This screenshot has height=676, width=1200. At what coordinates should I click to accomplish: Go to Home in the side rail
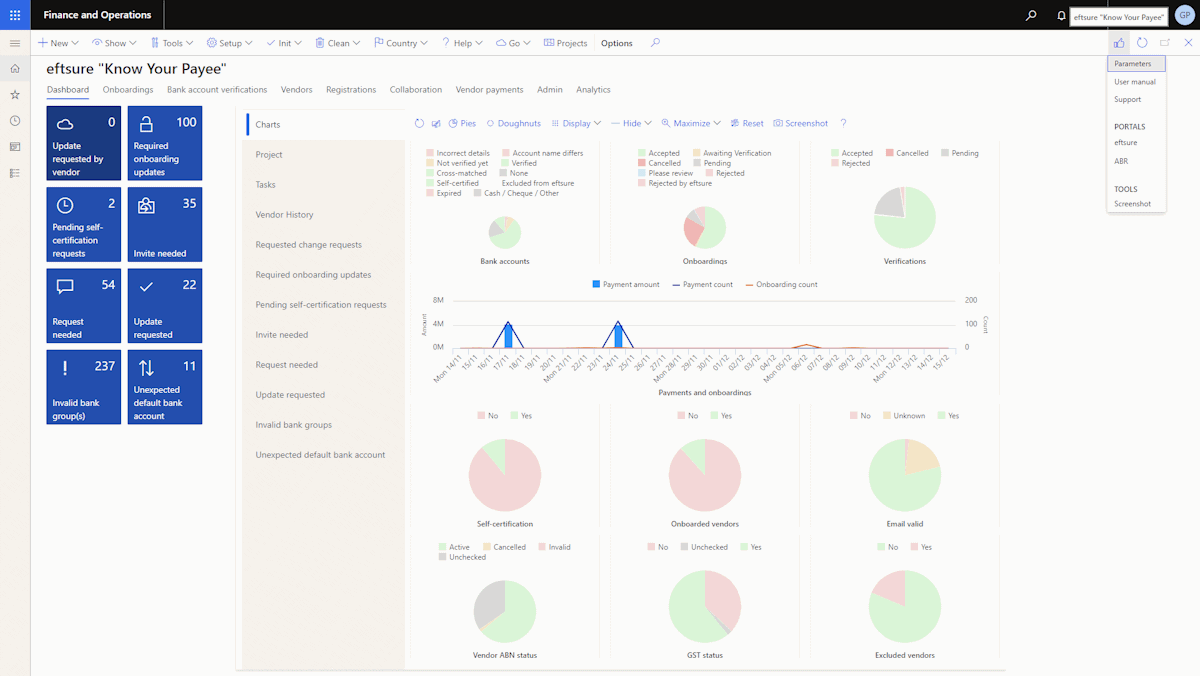click(15, 69)
